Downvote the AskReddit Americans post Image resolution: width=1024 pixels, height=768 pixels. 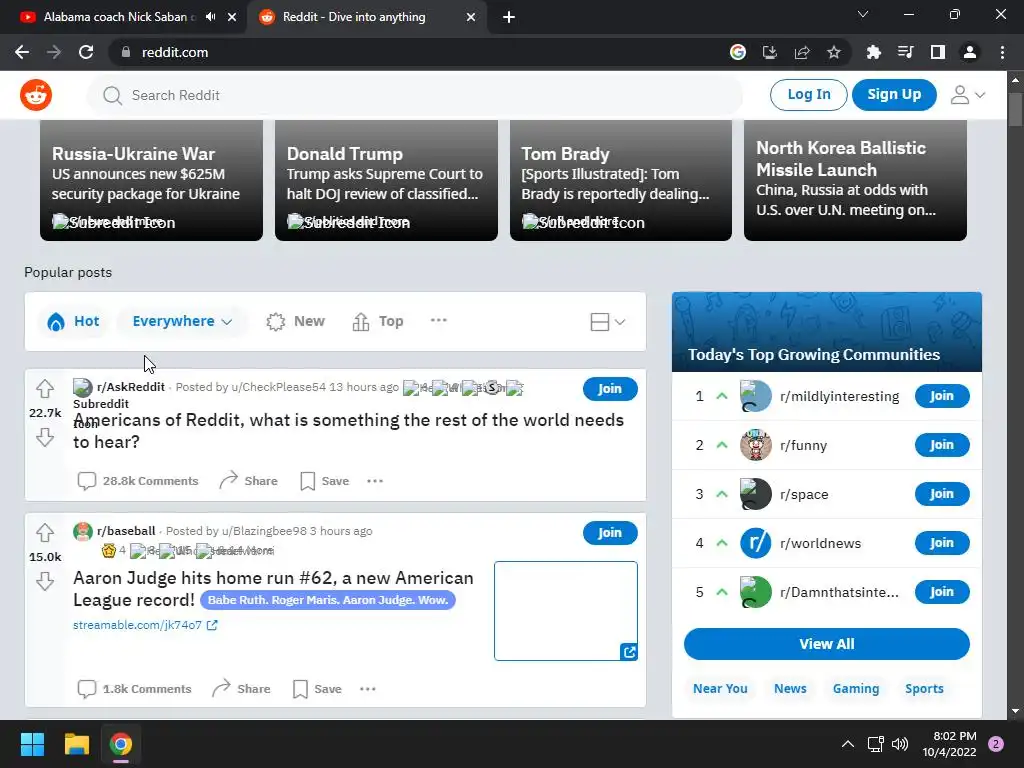pos(44,437)
